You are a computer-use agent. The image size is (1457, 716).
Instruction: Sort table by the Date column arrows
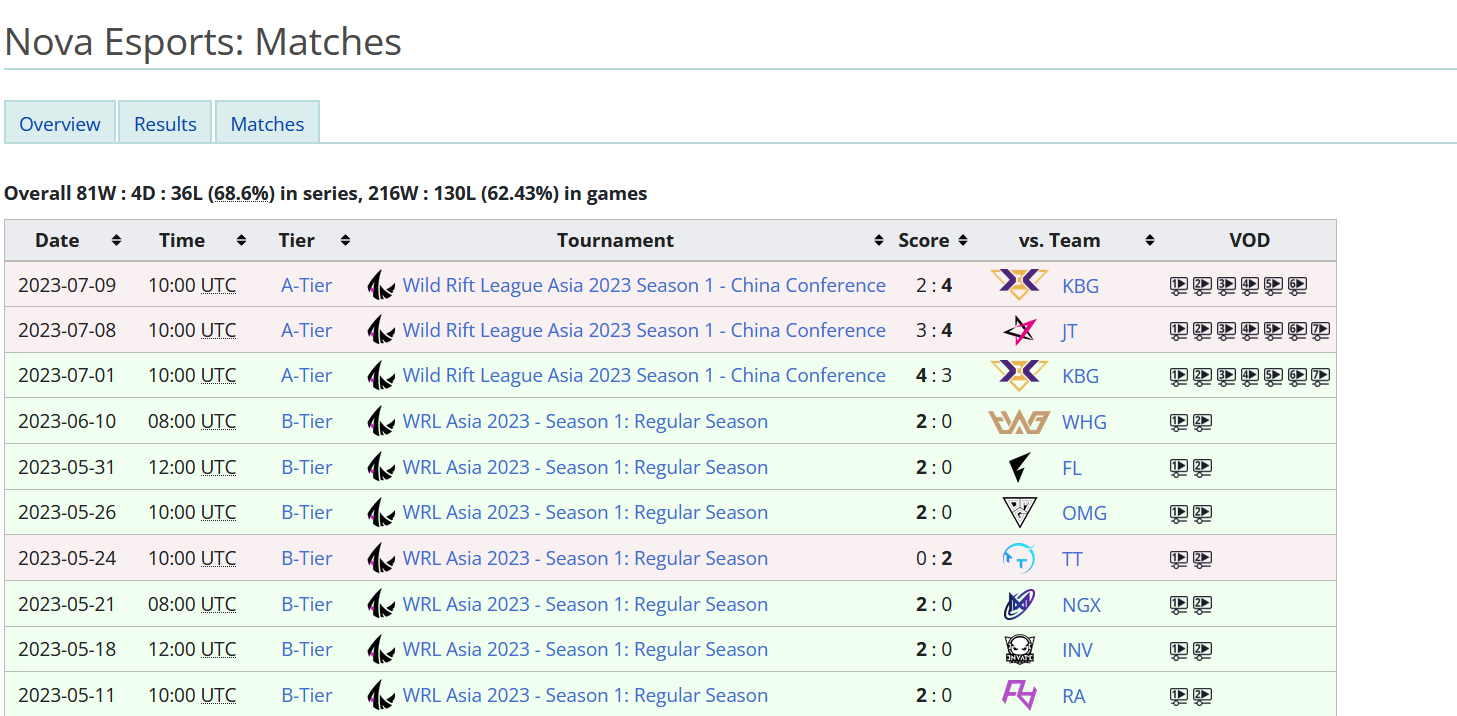[116, 241]
